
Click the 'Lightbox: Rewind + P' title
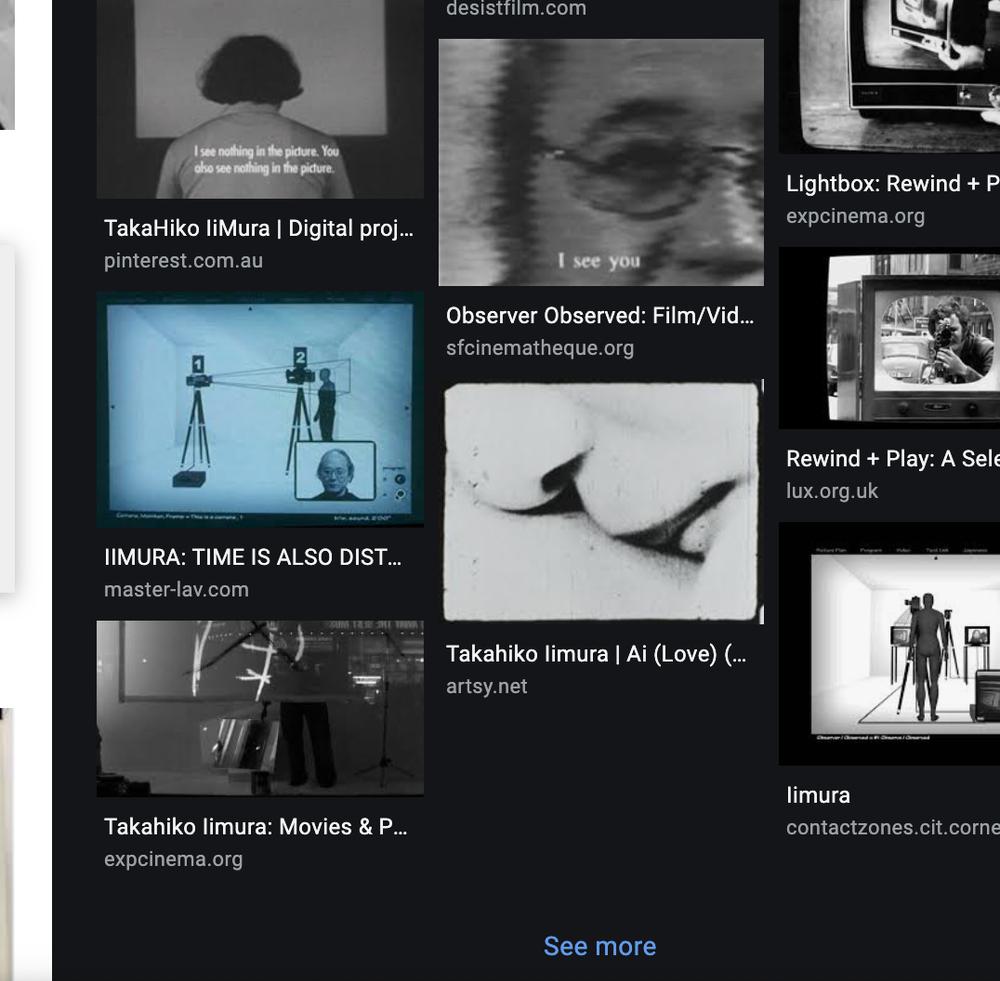[x=893, y=184]
